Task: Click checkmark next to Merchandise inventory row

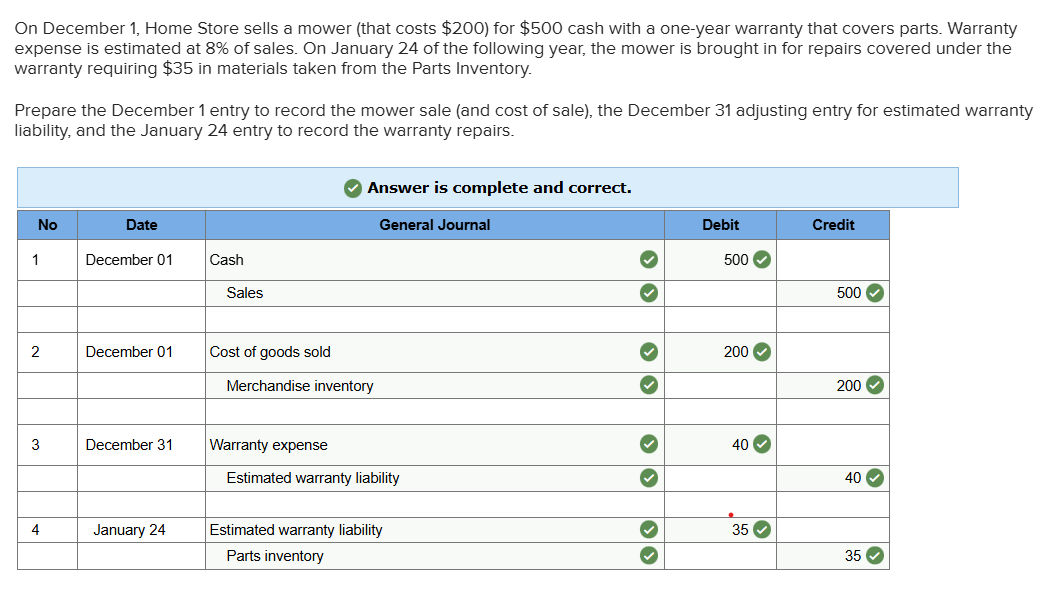Action: click(649, 385)
